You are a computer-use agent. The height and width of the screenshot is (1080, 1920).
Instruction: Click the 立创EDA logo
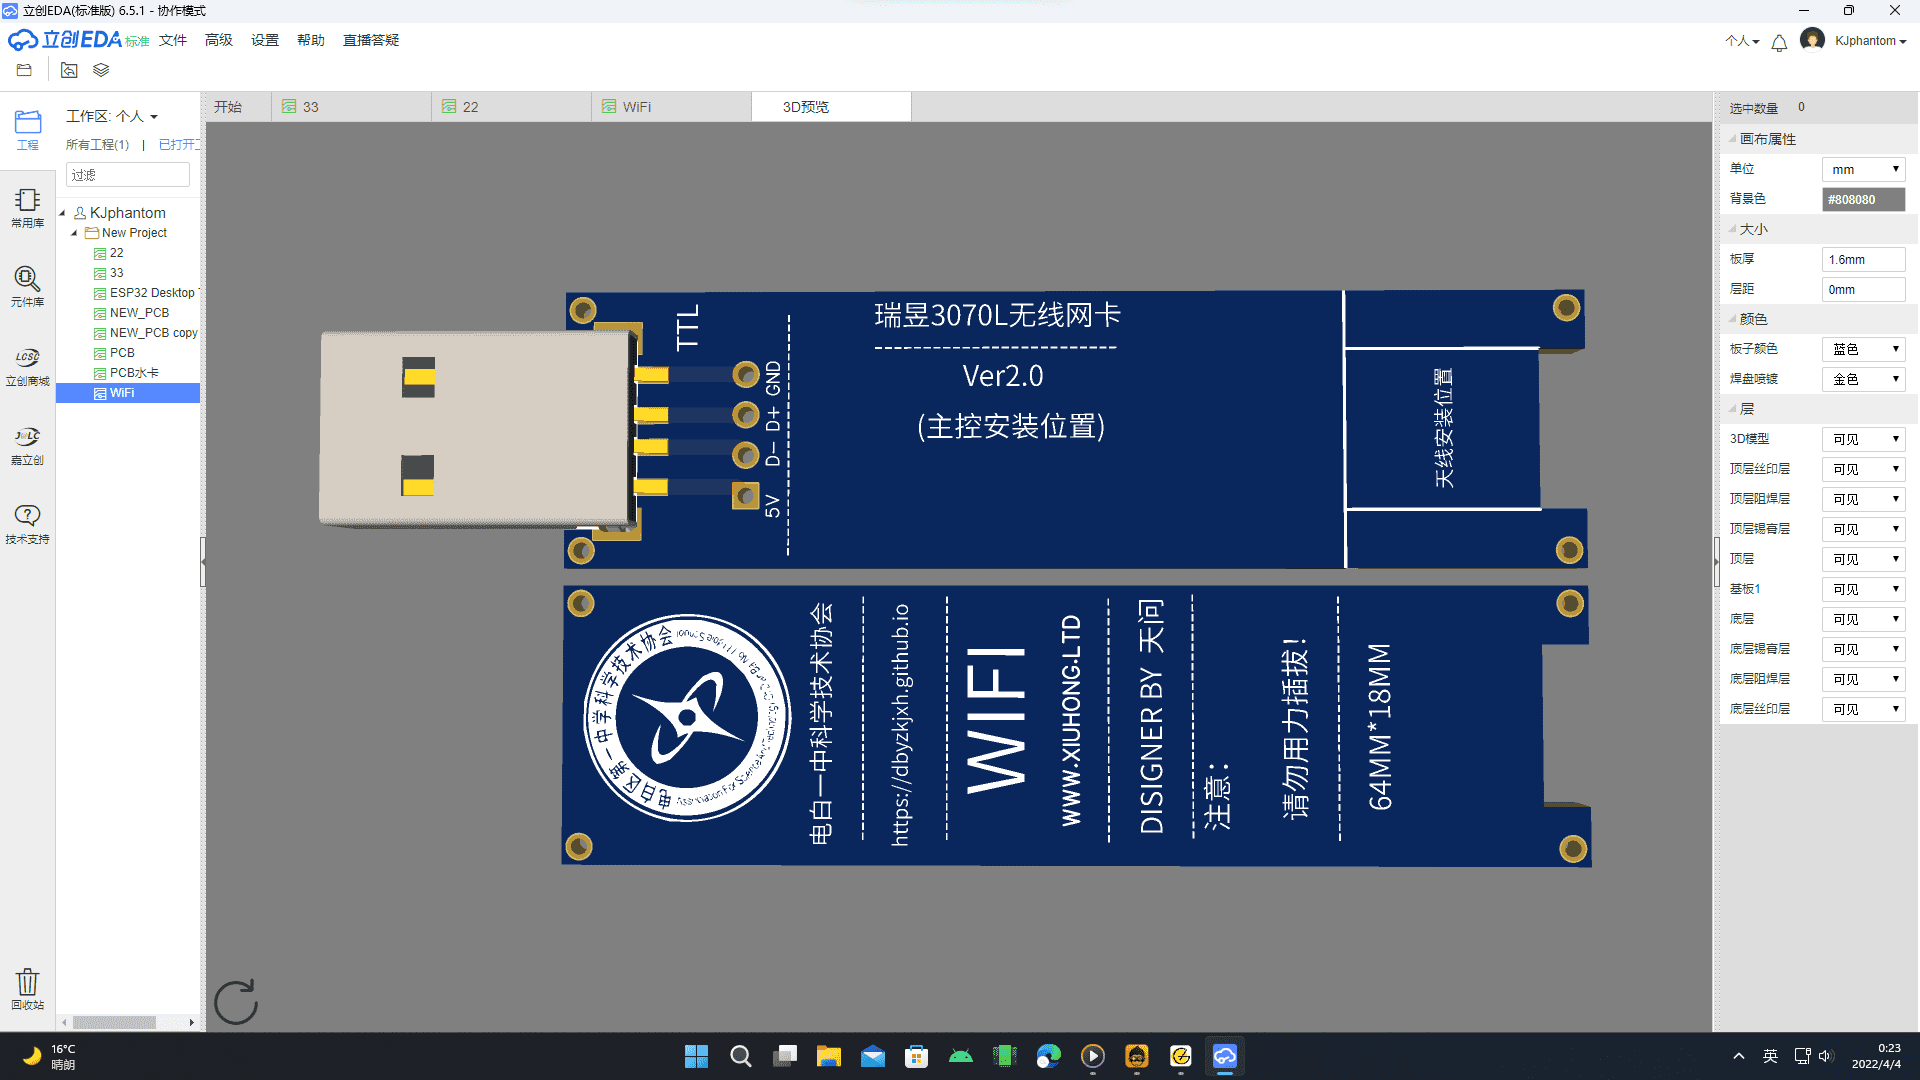pos(78,40)
